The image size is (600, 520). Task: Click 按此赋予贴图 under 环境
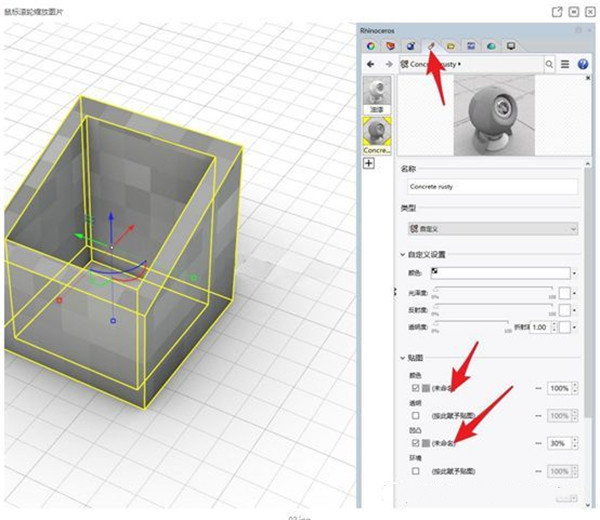pos(453,471)
